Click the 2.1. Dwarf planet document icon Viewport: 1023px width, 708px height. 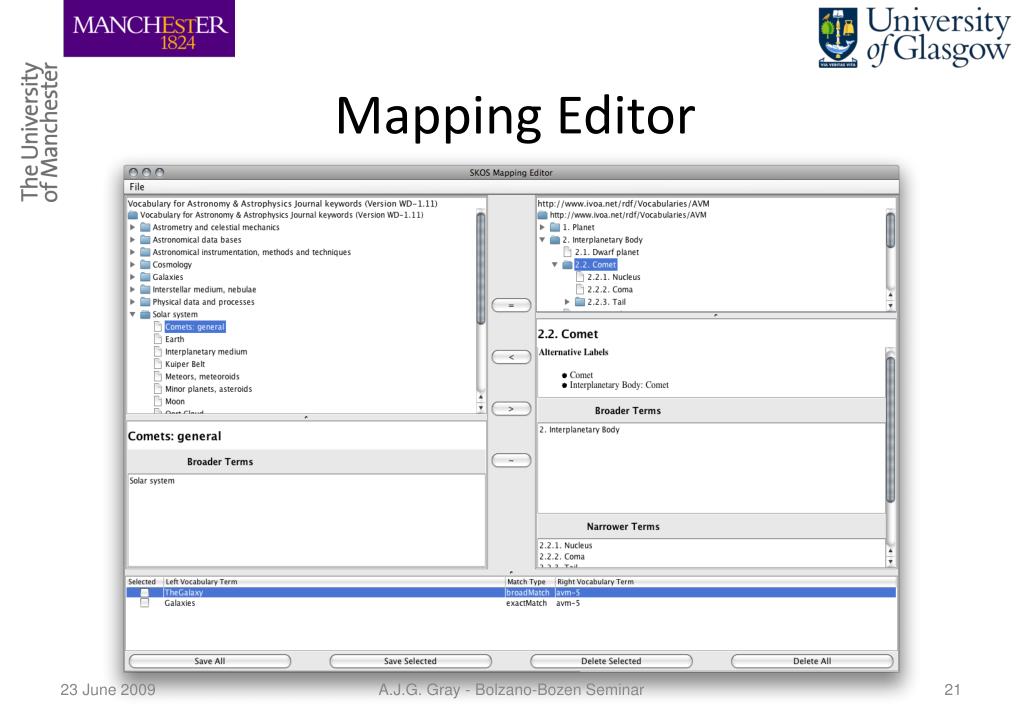click(568, 253)
